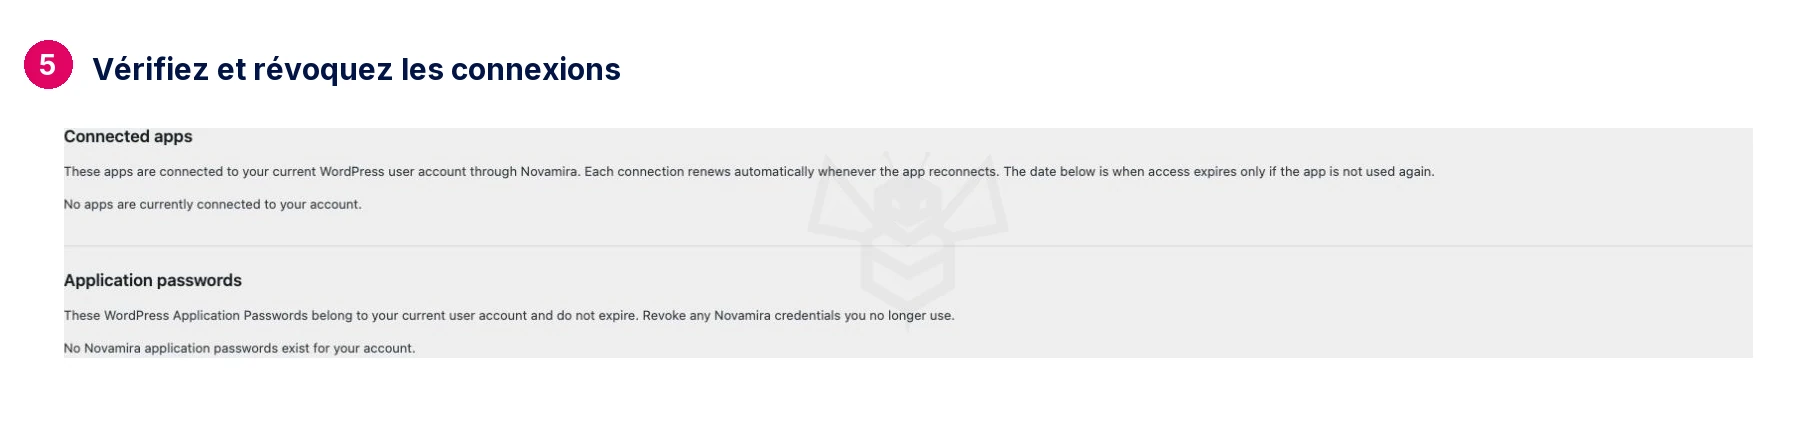
Task: Click the Revoke any Novamira credentials sentence
Action: click(798, 316)
